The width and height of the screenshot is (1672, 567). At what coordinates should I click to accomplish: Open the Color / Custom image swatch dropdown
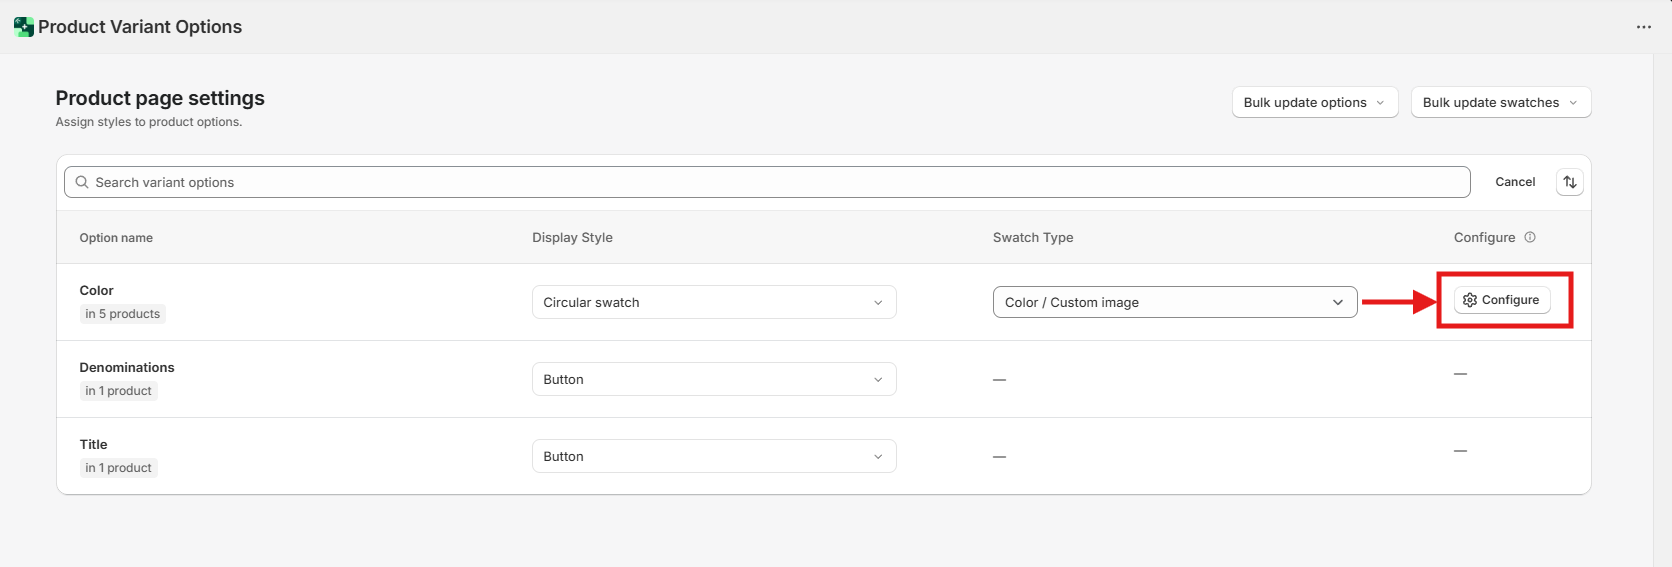pos(1174,302)
